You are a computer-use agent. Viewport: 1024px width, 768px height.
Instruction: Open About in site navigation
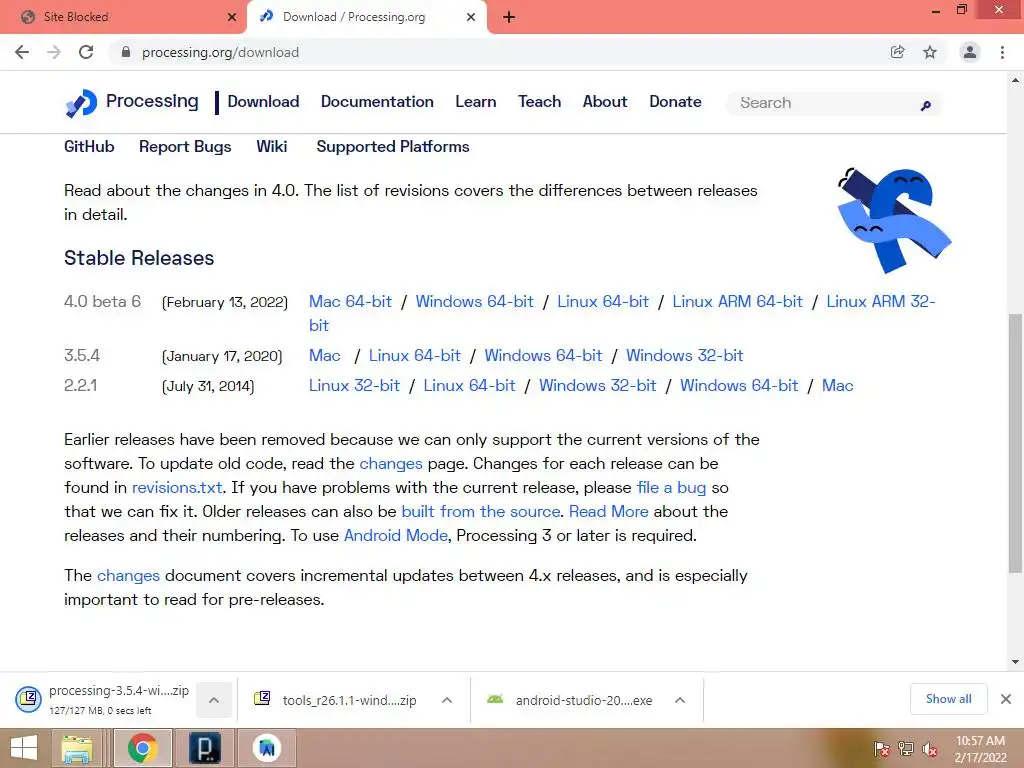[x=605, y=102]
